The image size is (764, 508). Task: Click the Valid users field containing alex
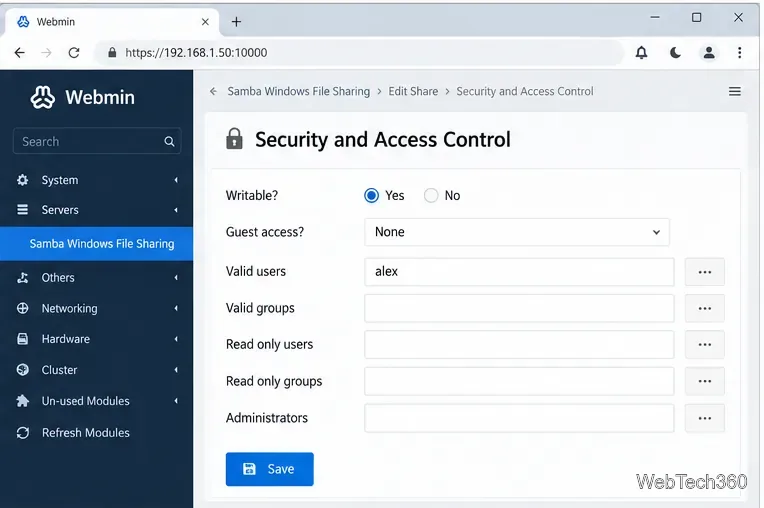point(519,272)
